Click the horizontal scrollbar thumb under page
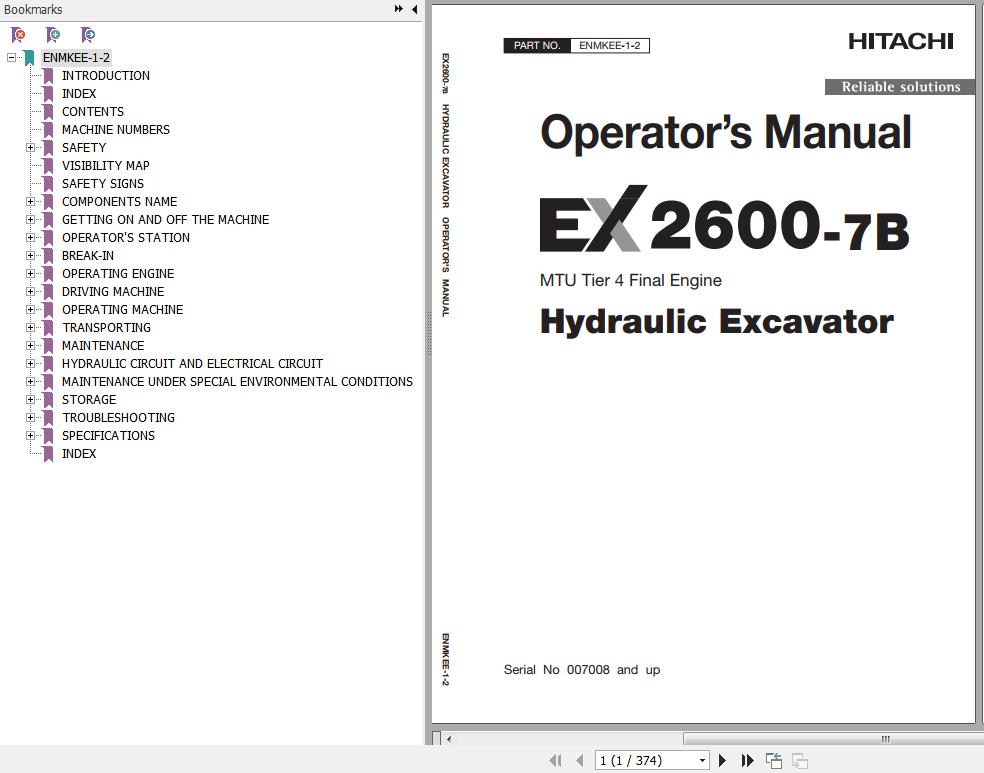The image size is (984, 773). click(x=833, y=738)
